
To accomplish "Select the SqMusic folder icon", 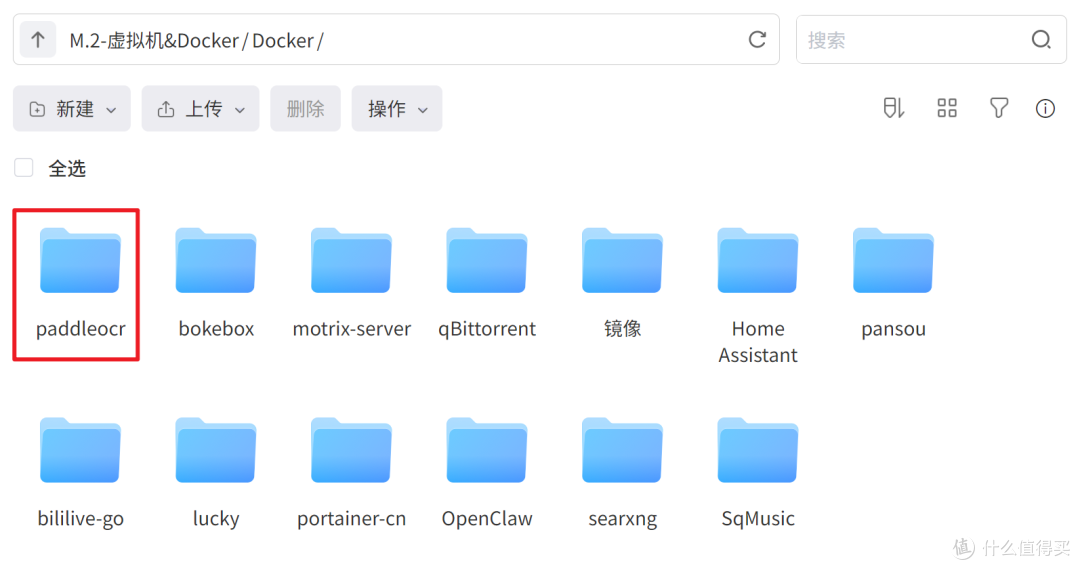I will coord(758,450).
